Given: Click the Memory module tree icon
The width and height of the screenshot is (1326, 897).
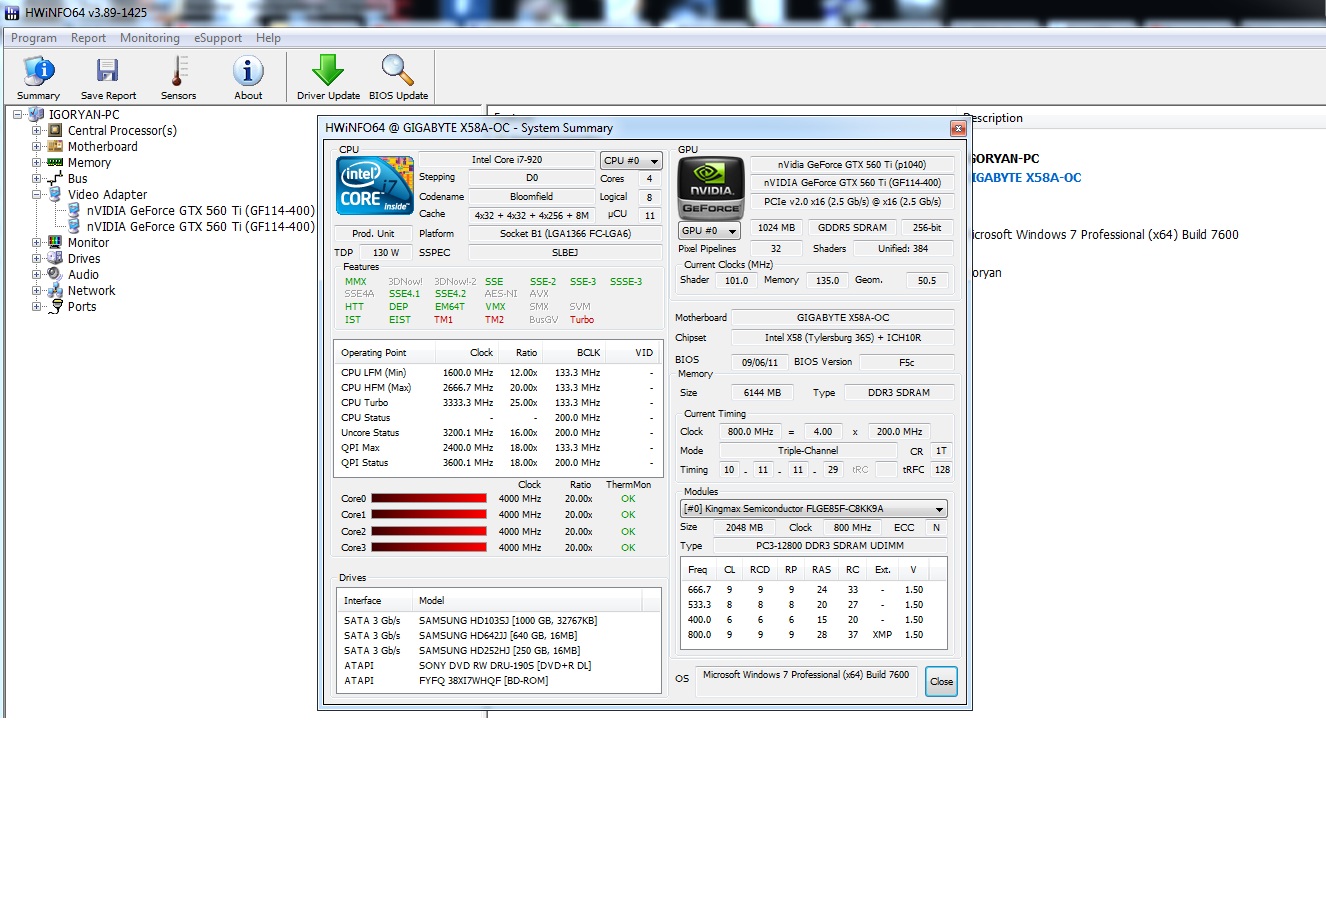Looking at the screenshot, I should 55,162.
